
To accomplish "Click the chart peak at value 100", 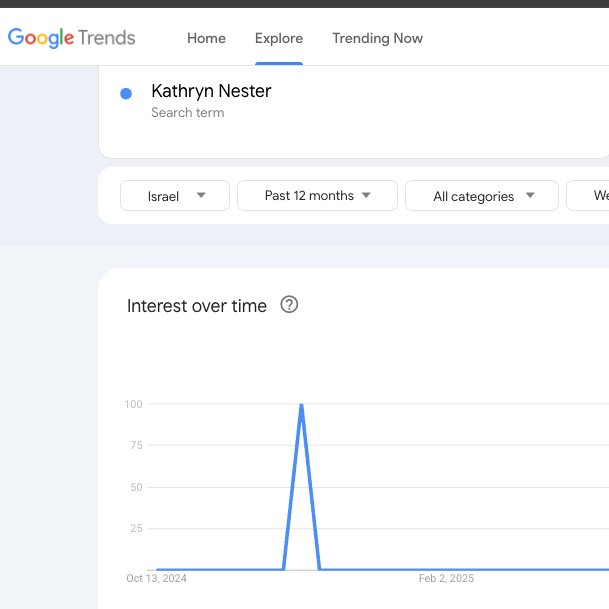I will tap(301, 405).
